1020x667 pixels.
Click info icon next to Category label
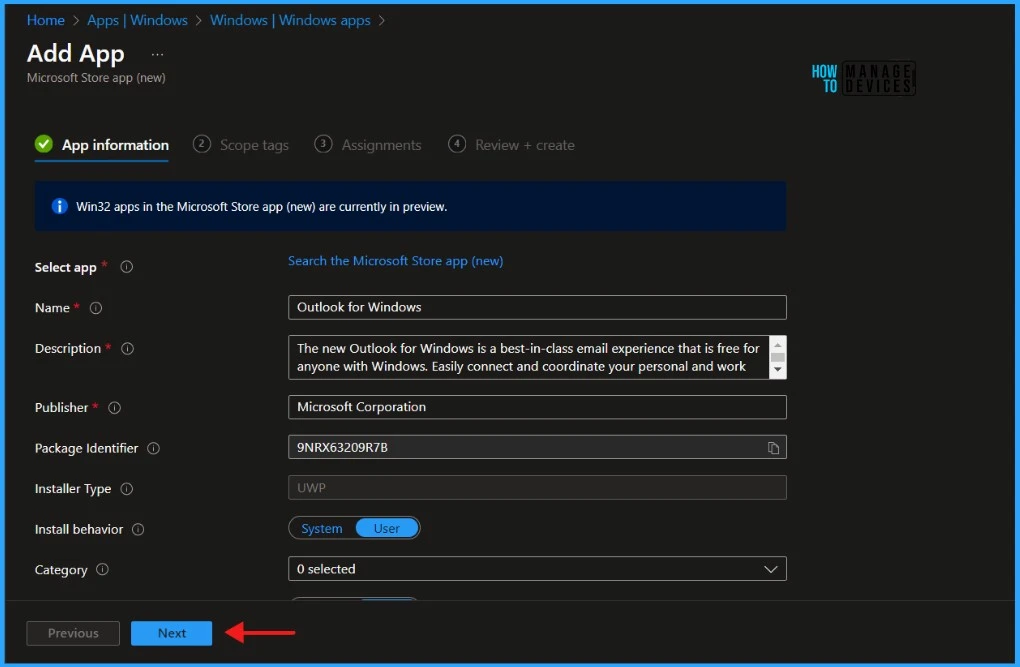102,569
